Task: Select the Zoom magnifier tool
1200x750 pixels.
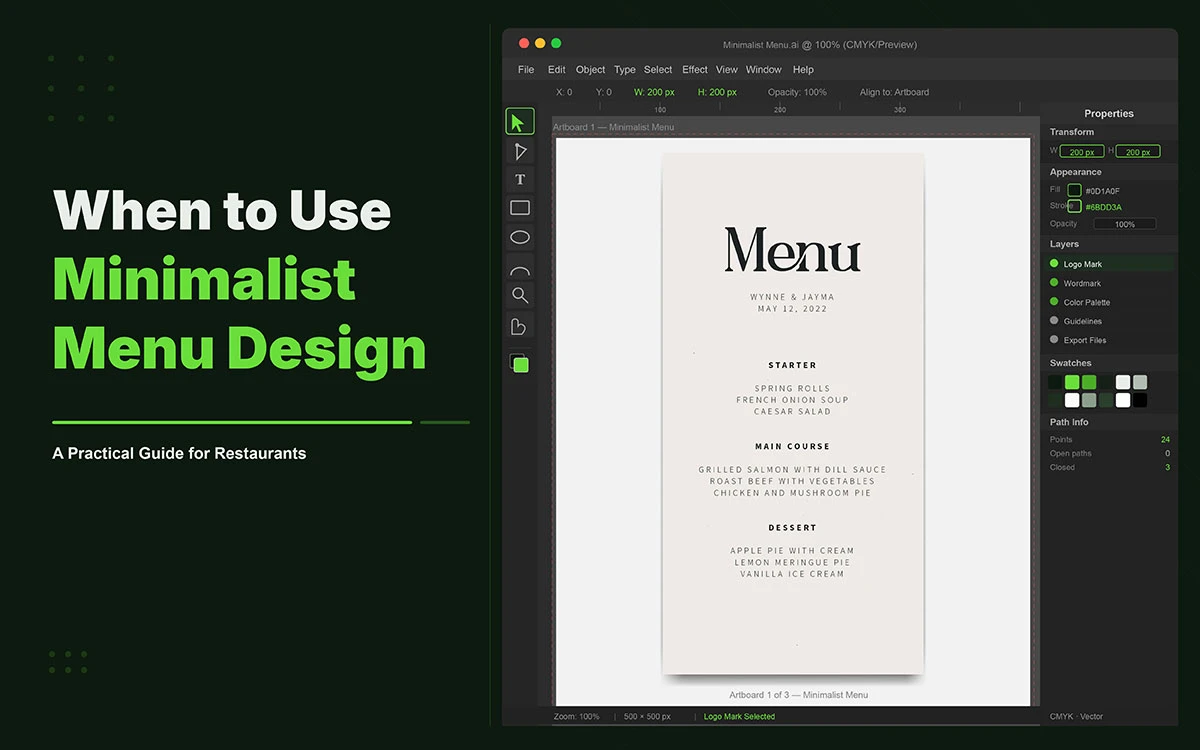Action: [x=519, y=295]
